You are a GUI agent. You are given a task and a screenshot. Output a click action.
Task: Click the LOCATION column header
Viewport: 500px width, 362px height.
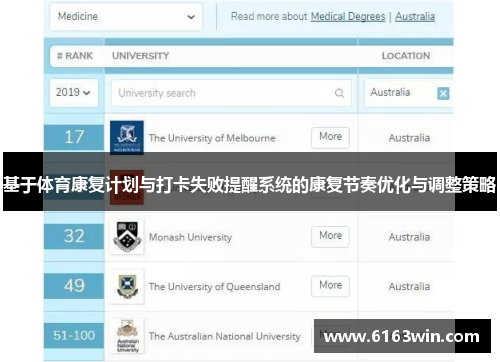pyautogui.click(x=406, y=56)
